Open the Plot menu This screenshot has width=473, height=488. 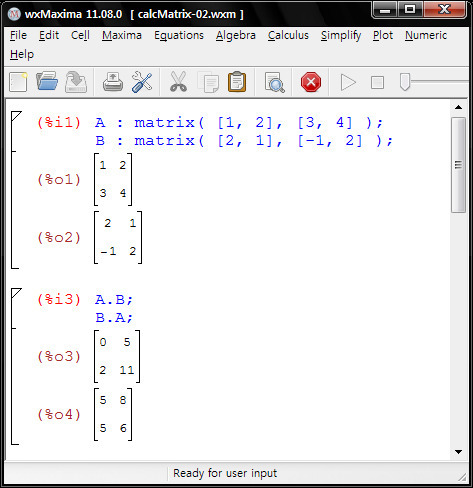pos(383,35)
